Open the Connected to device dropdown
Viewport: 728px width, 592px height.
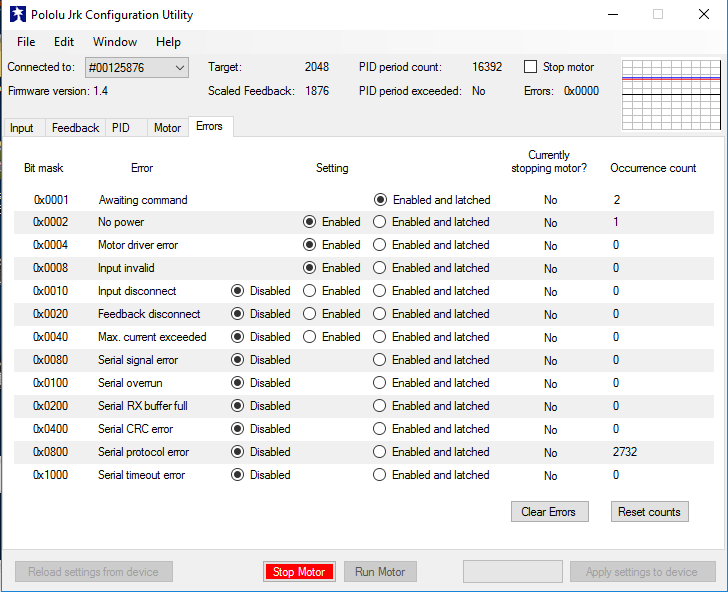pos(137,67)
